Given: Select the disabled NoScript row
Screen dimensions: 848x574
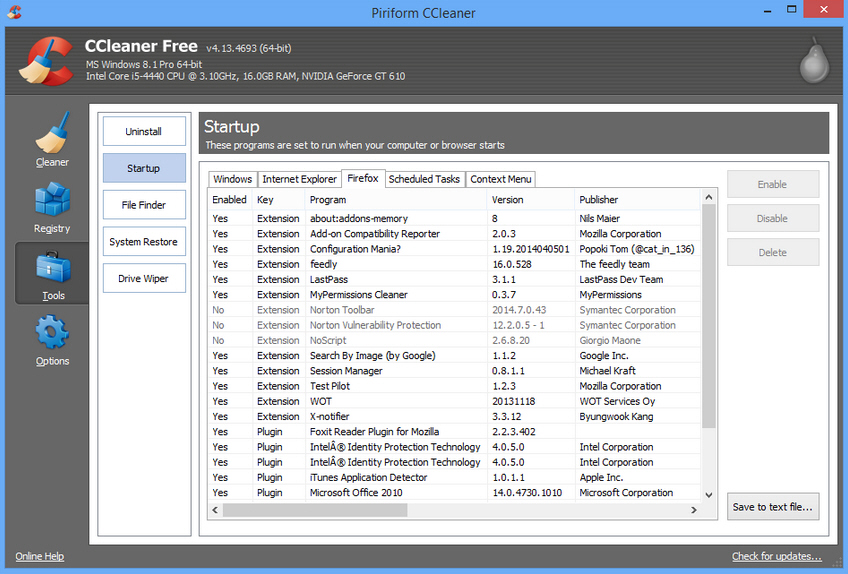Looking at the screenshot, I should 454,340.
